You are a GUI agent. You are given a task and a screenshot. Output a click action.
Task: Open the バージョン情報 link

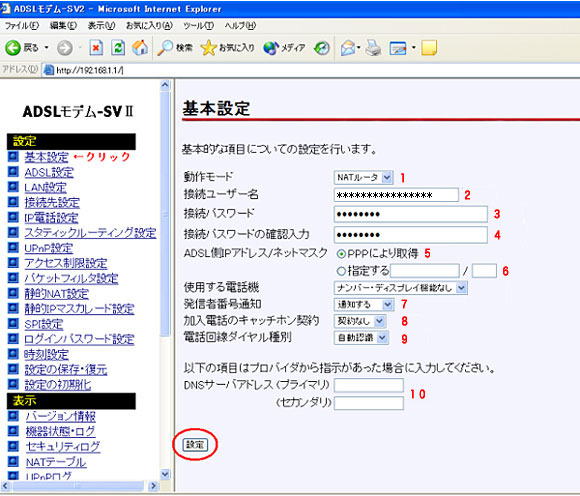(x=61, y=416)
